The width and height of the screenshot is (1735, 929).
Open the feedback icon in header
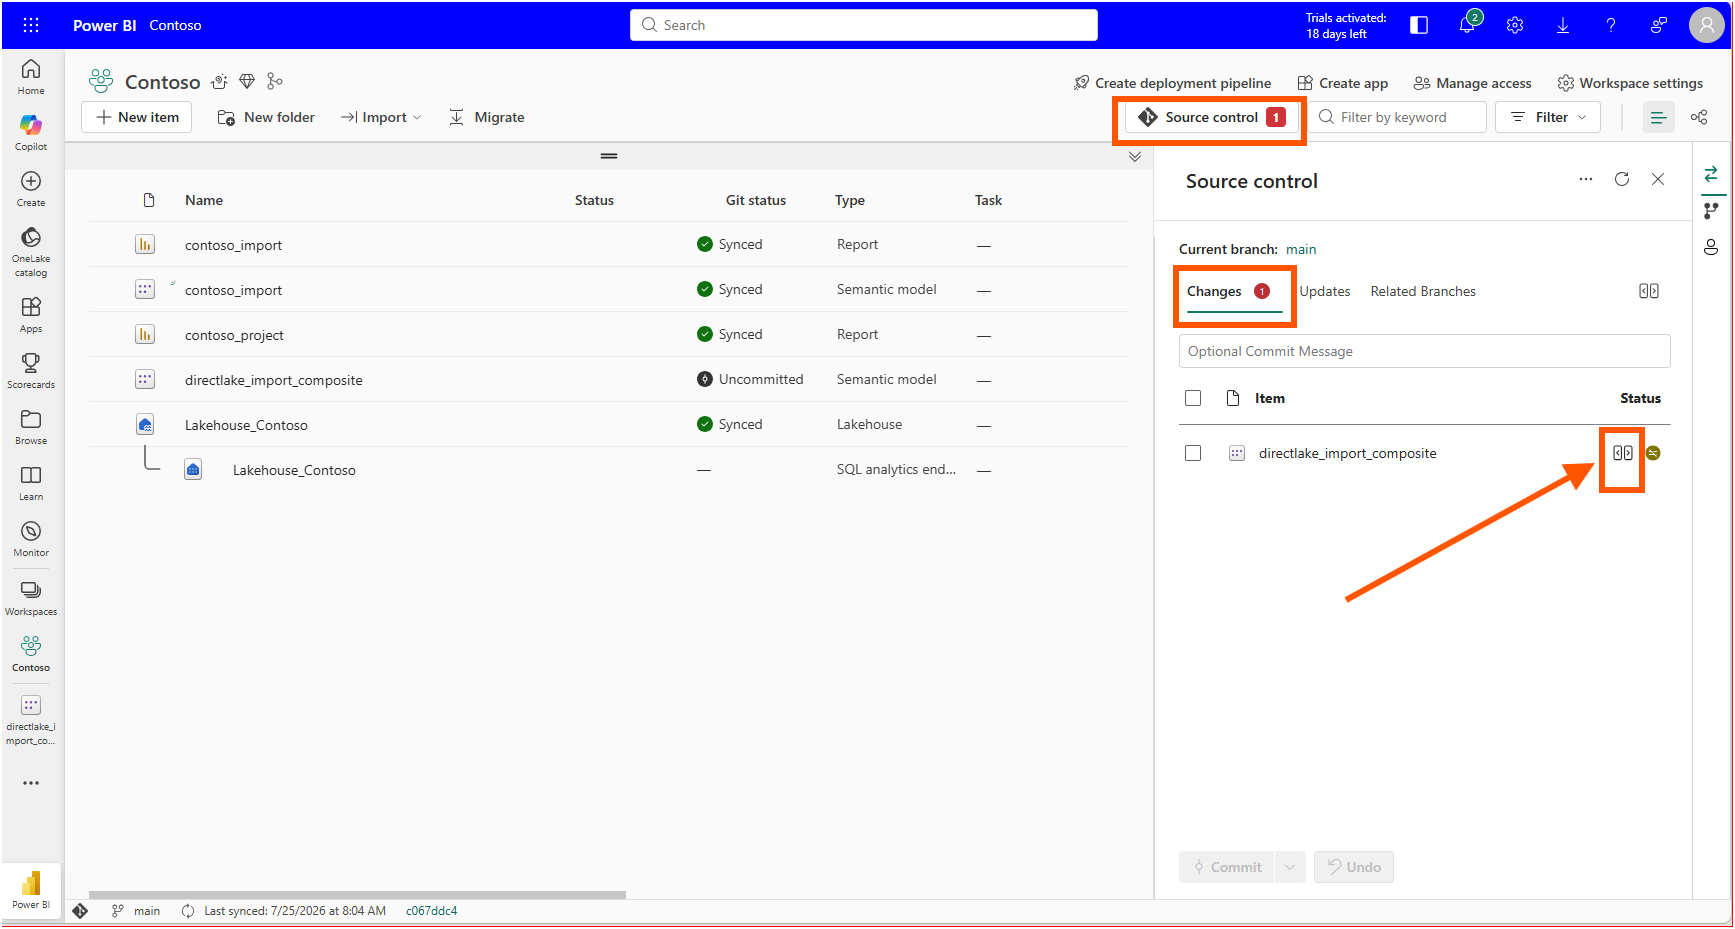click(1659, 25)
